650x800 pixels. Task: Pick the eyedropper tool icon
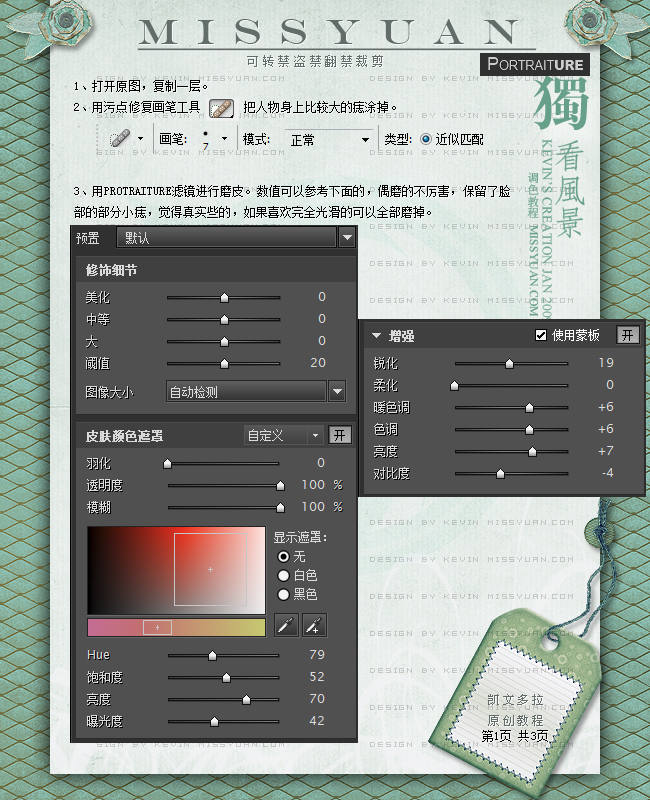coord(286,625)
